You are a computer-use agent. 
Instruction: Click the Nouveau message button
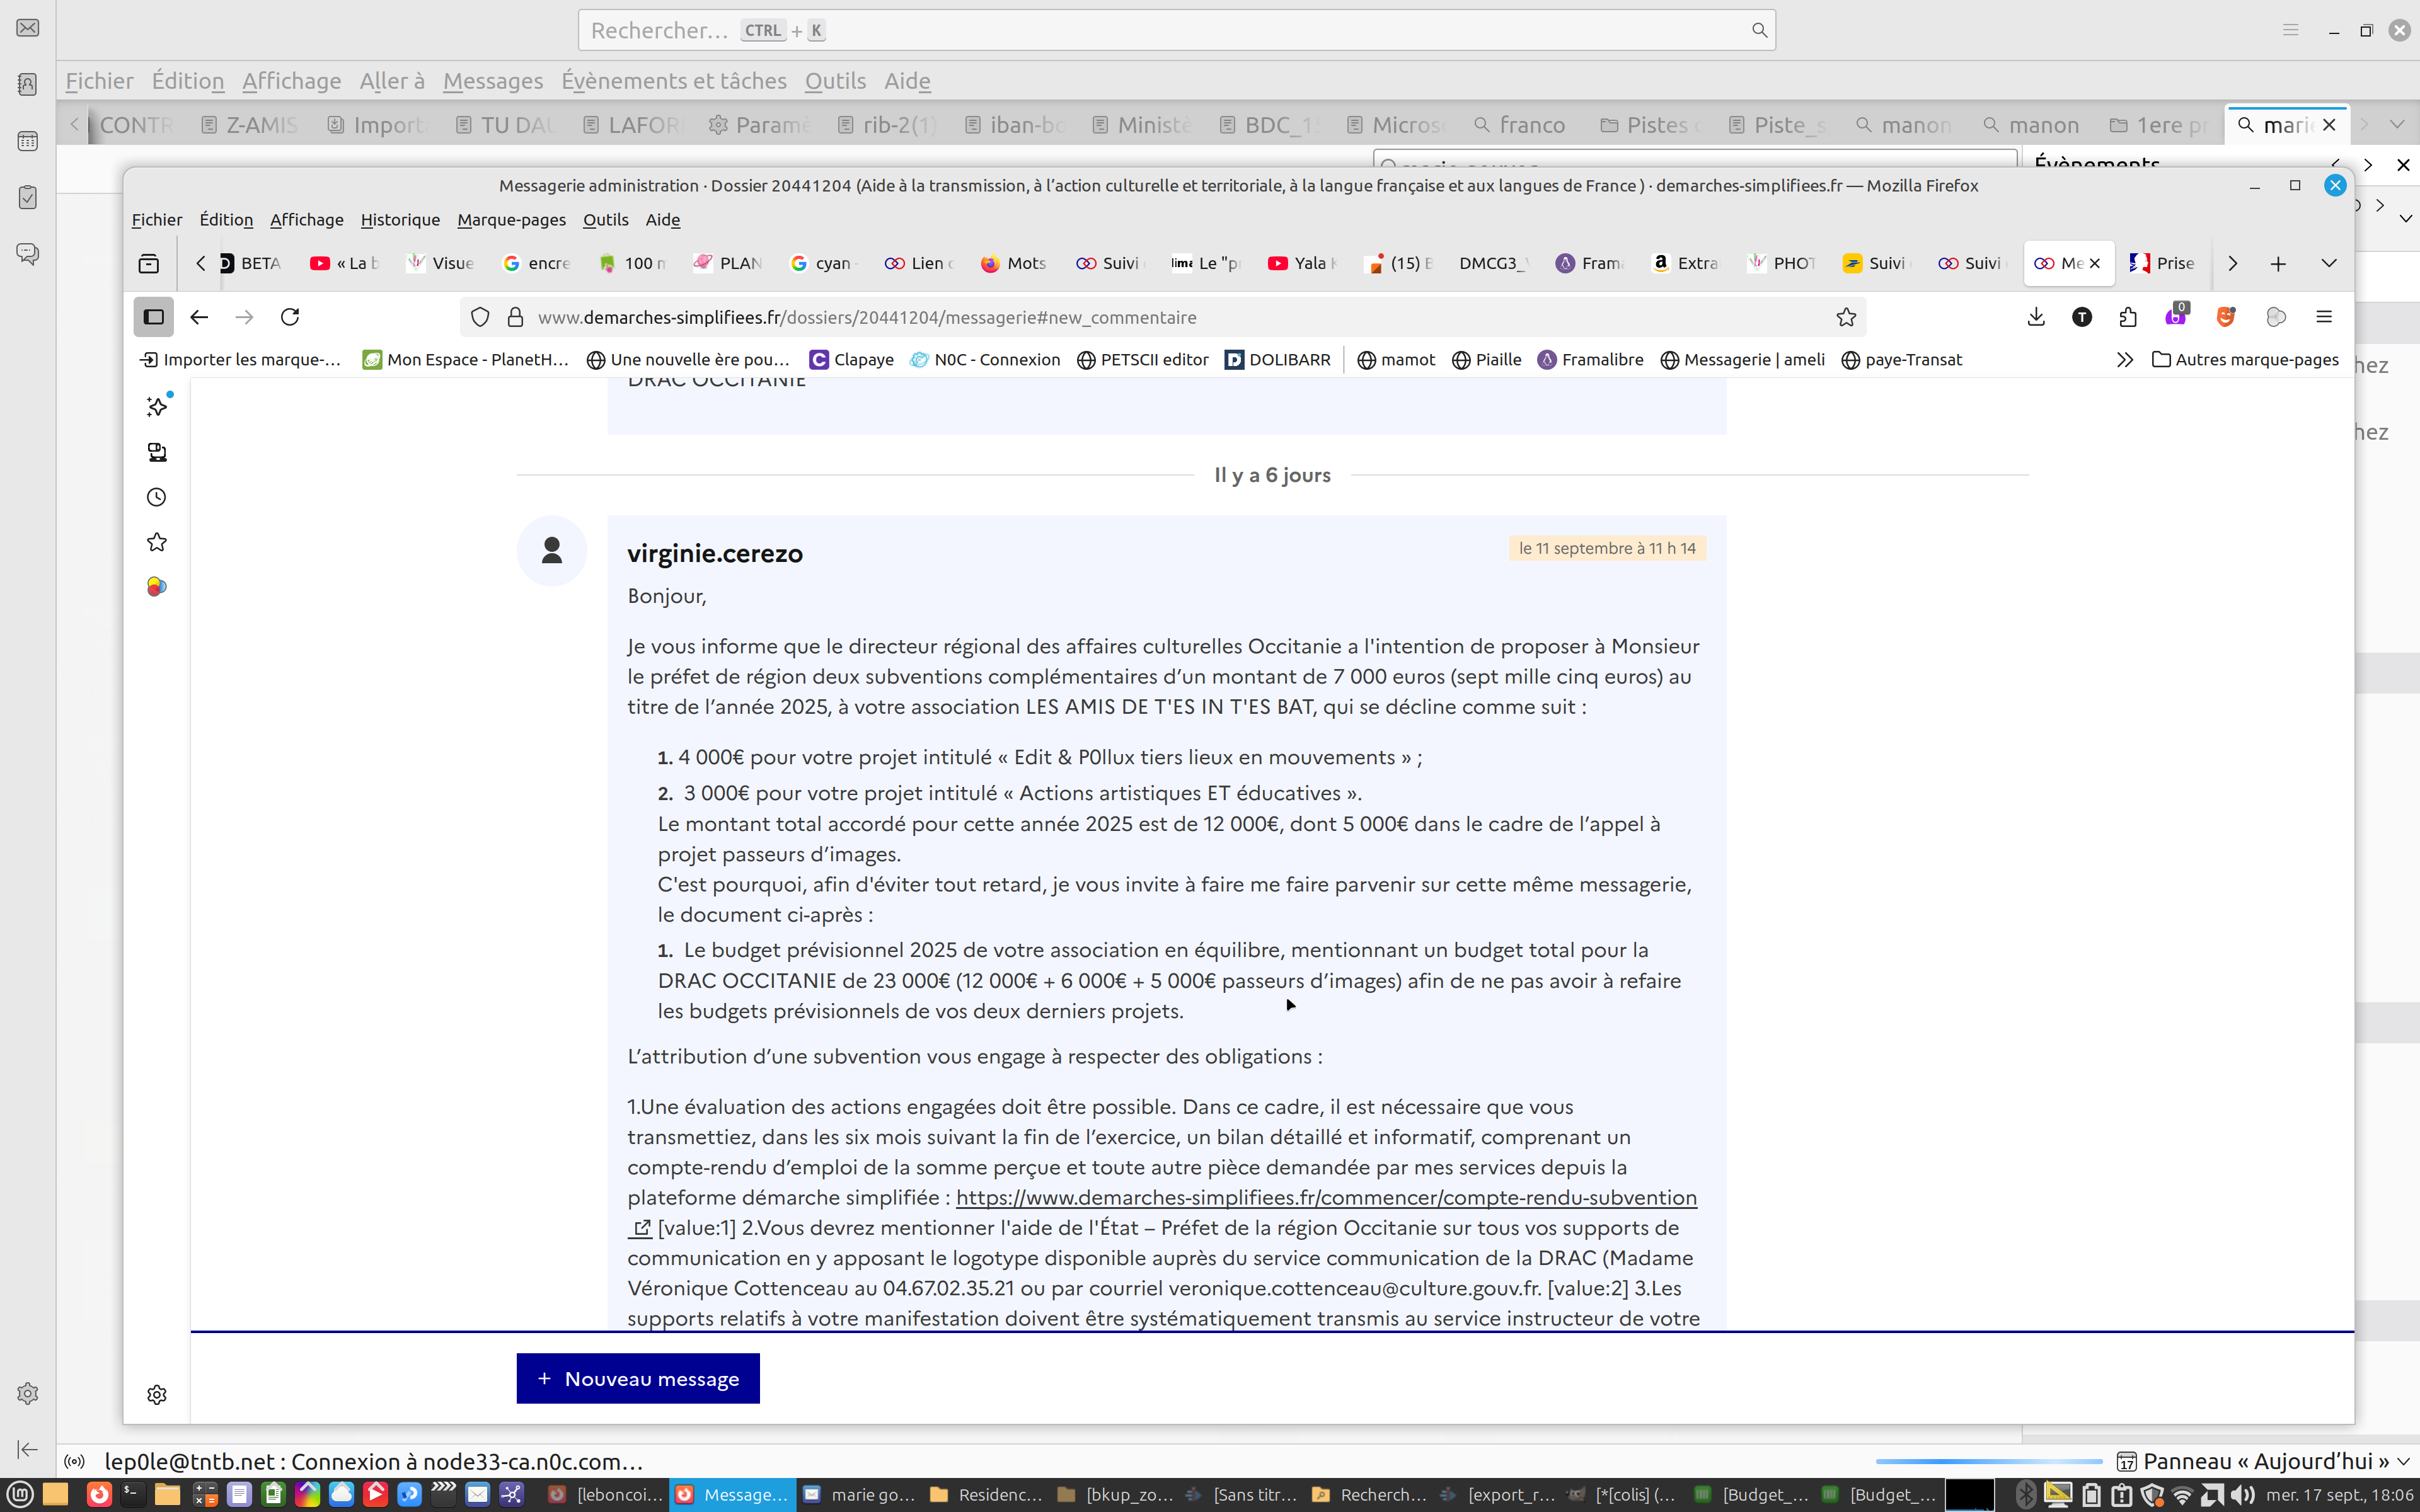(638, 1378)
